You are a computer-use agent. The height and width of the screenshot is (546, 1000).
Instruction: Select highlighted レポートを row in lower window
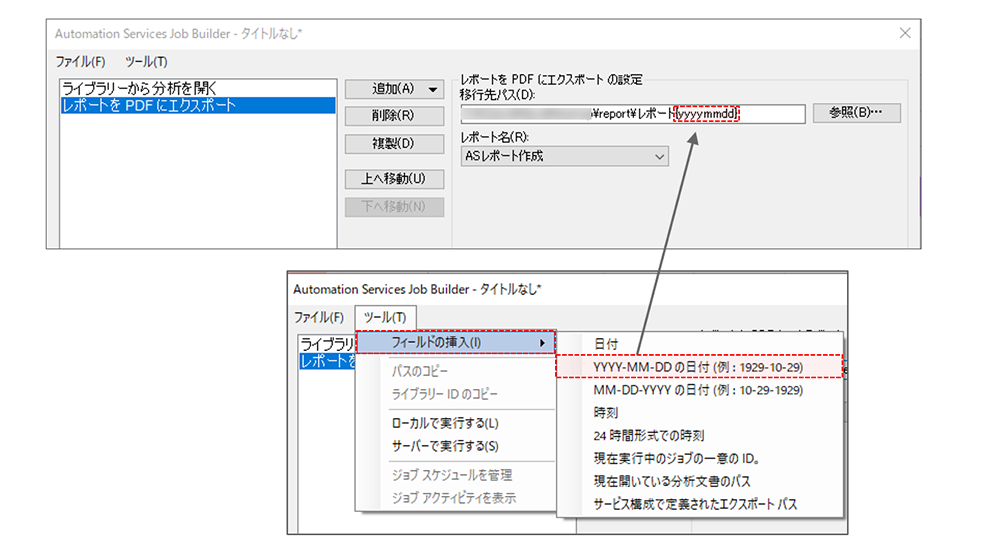point(327,361)
